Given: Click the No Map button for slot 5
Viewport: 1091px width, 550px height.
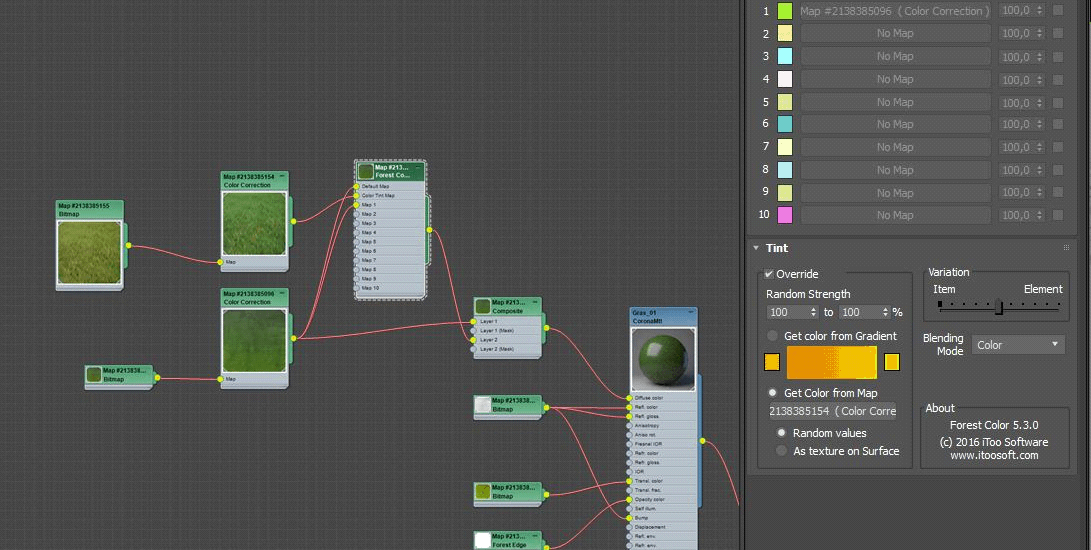Looking at the screenshot, I should click(x=894, y=102).
